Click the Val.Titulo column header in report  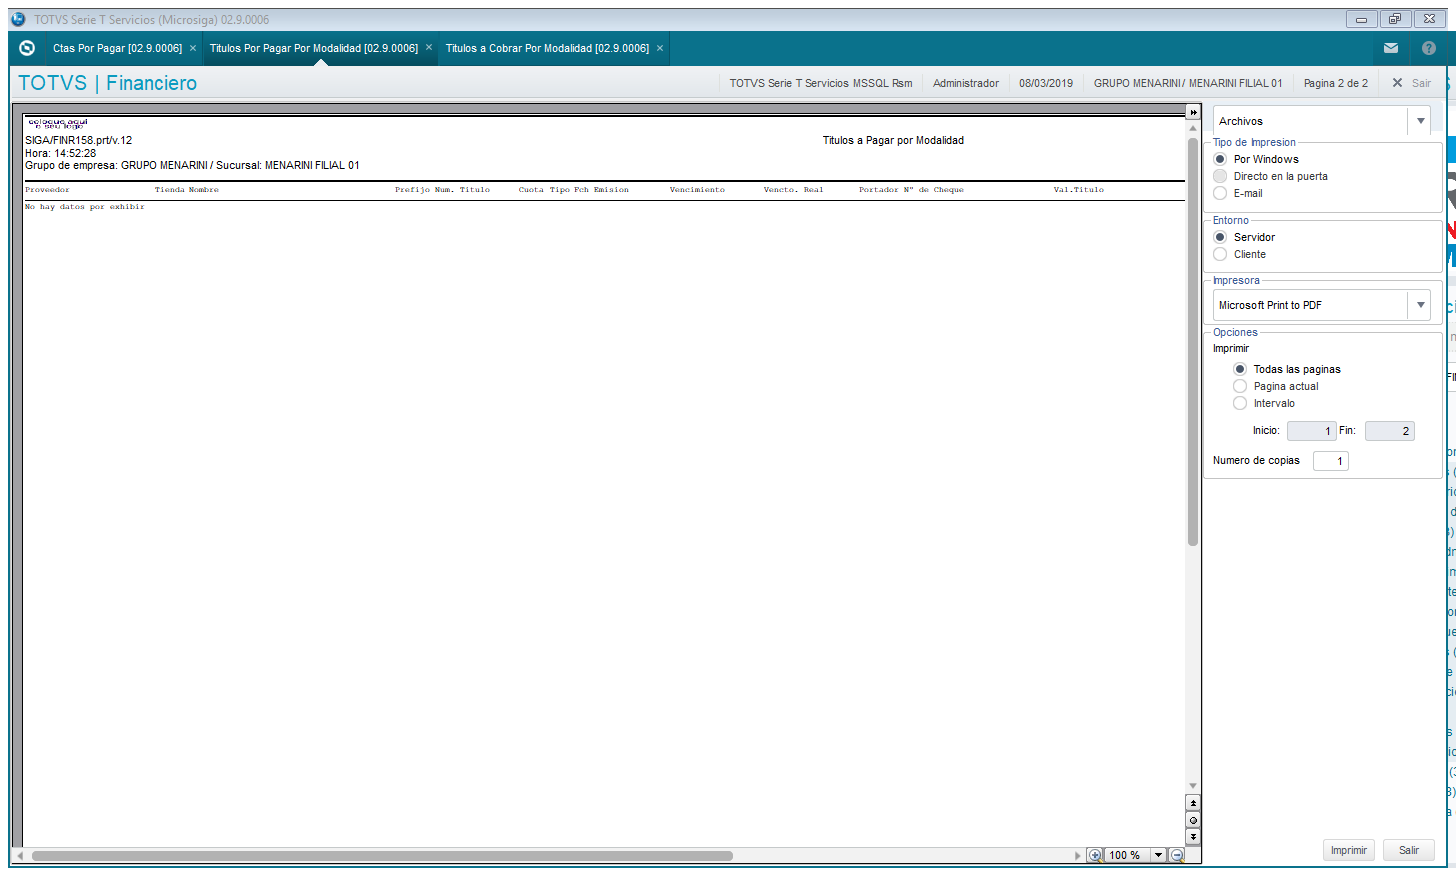[x=1078, y=190]
